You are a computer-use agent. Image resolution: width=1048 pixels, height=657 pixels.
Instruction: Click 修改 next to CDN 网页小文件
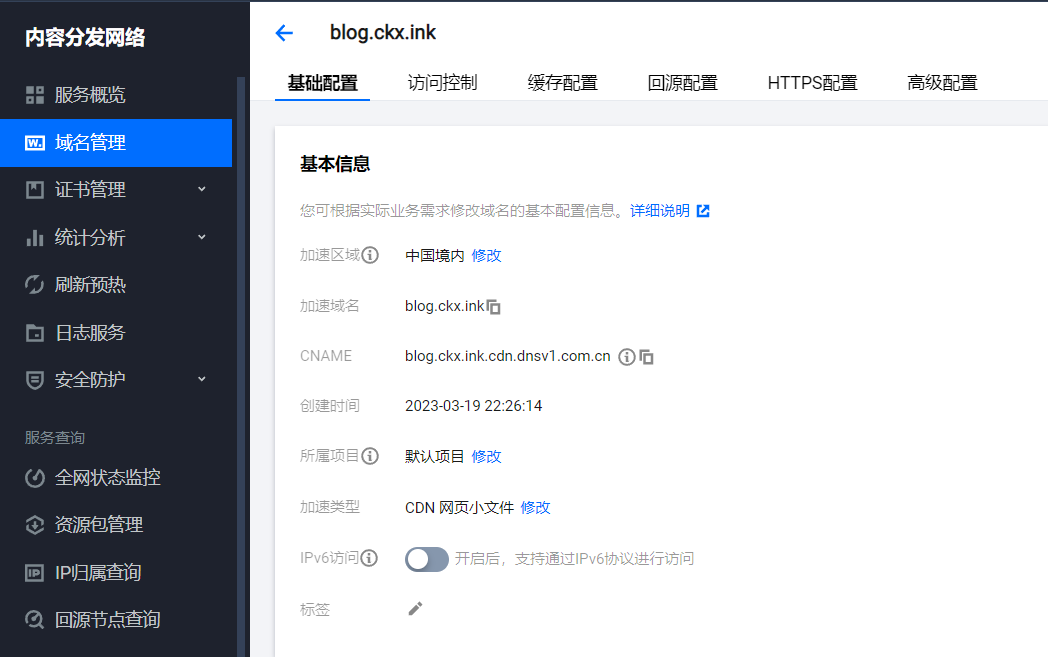tap(535, 507)
